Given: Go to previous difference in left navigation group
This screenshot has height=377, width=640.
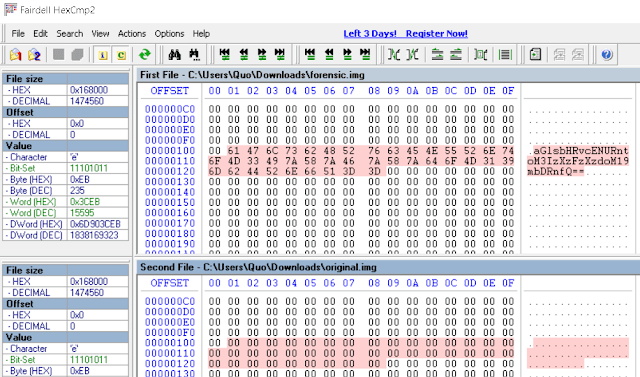Looking at the screenshot, I should pos(244,54).
